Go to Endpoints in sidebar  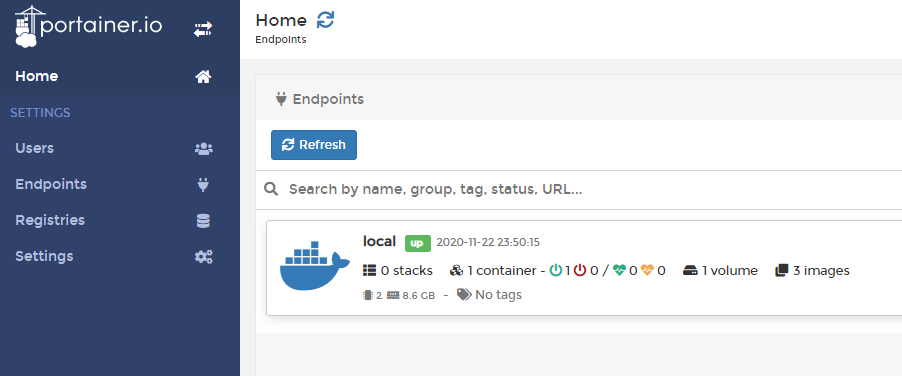tap(120, 184)
